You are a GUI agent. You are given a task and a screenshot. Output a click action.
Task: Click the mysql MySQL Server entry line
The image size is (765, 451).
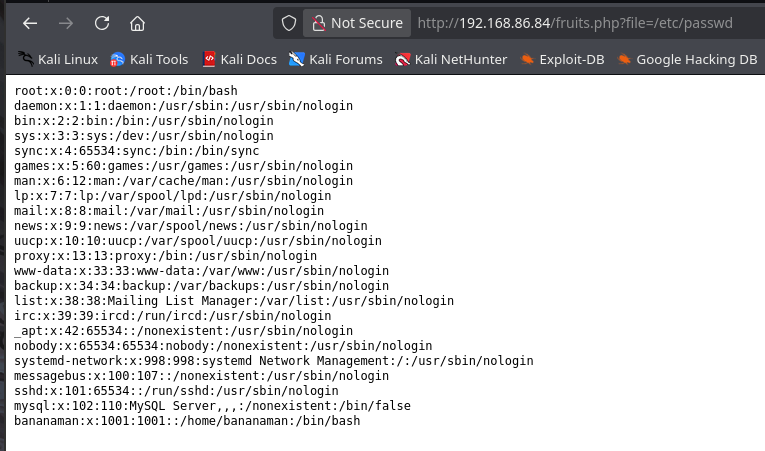tap(212, 406)
